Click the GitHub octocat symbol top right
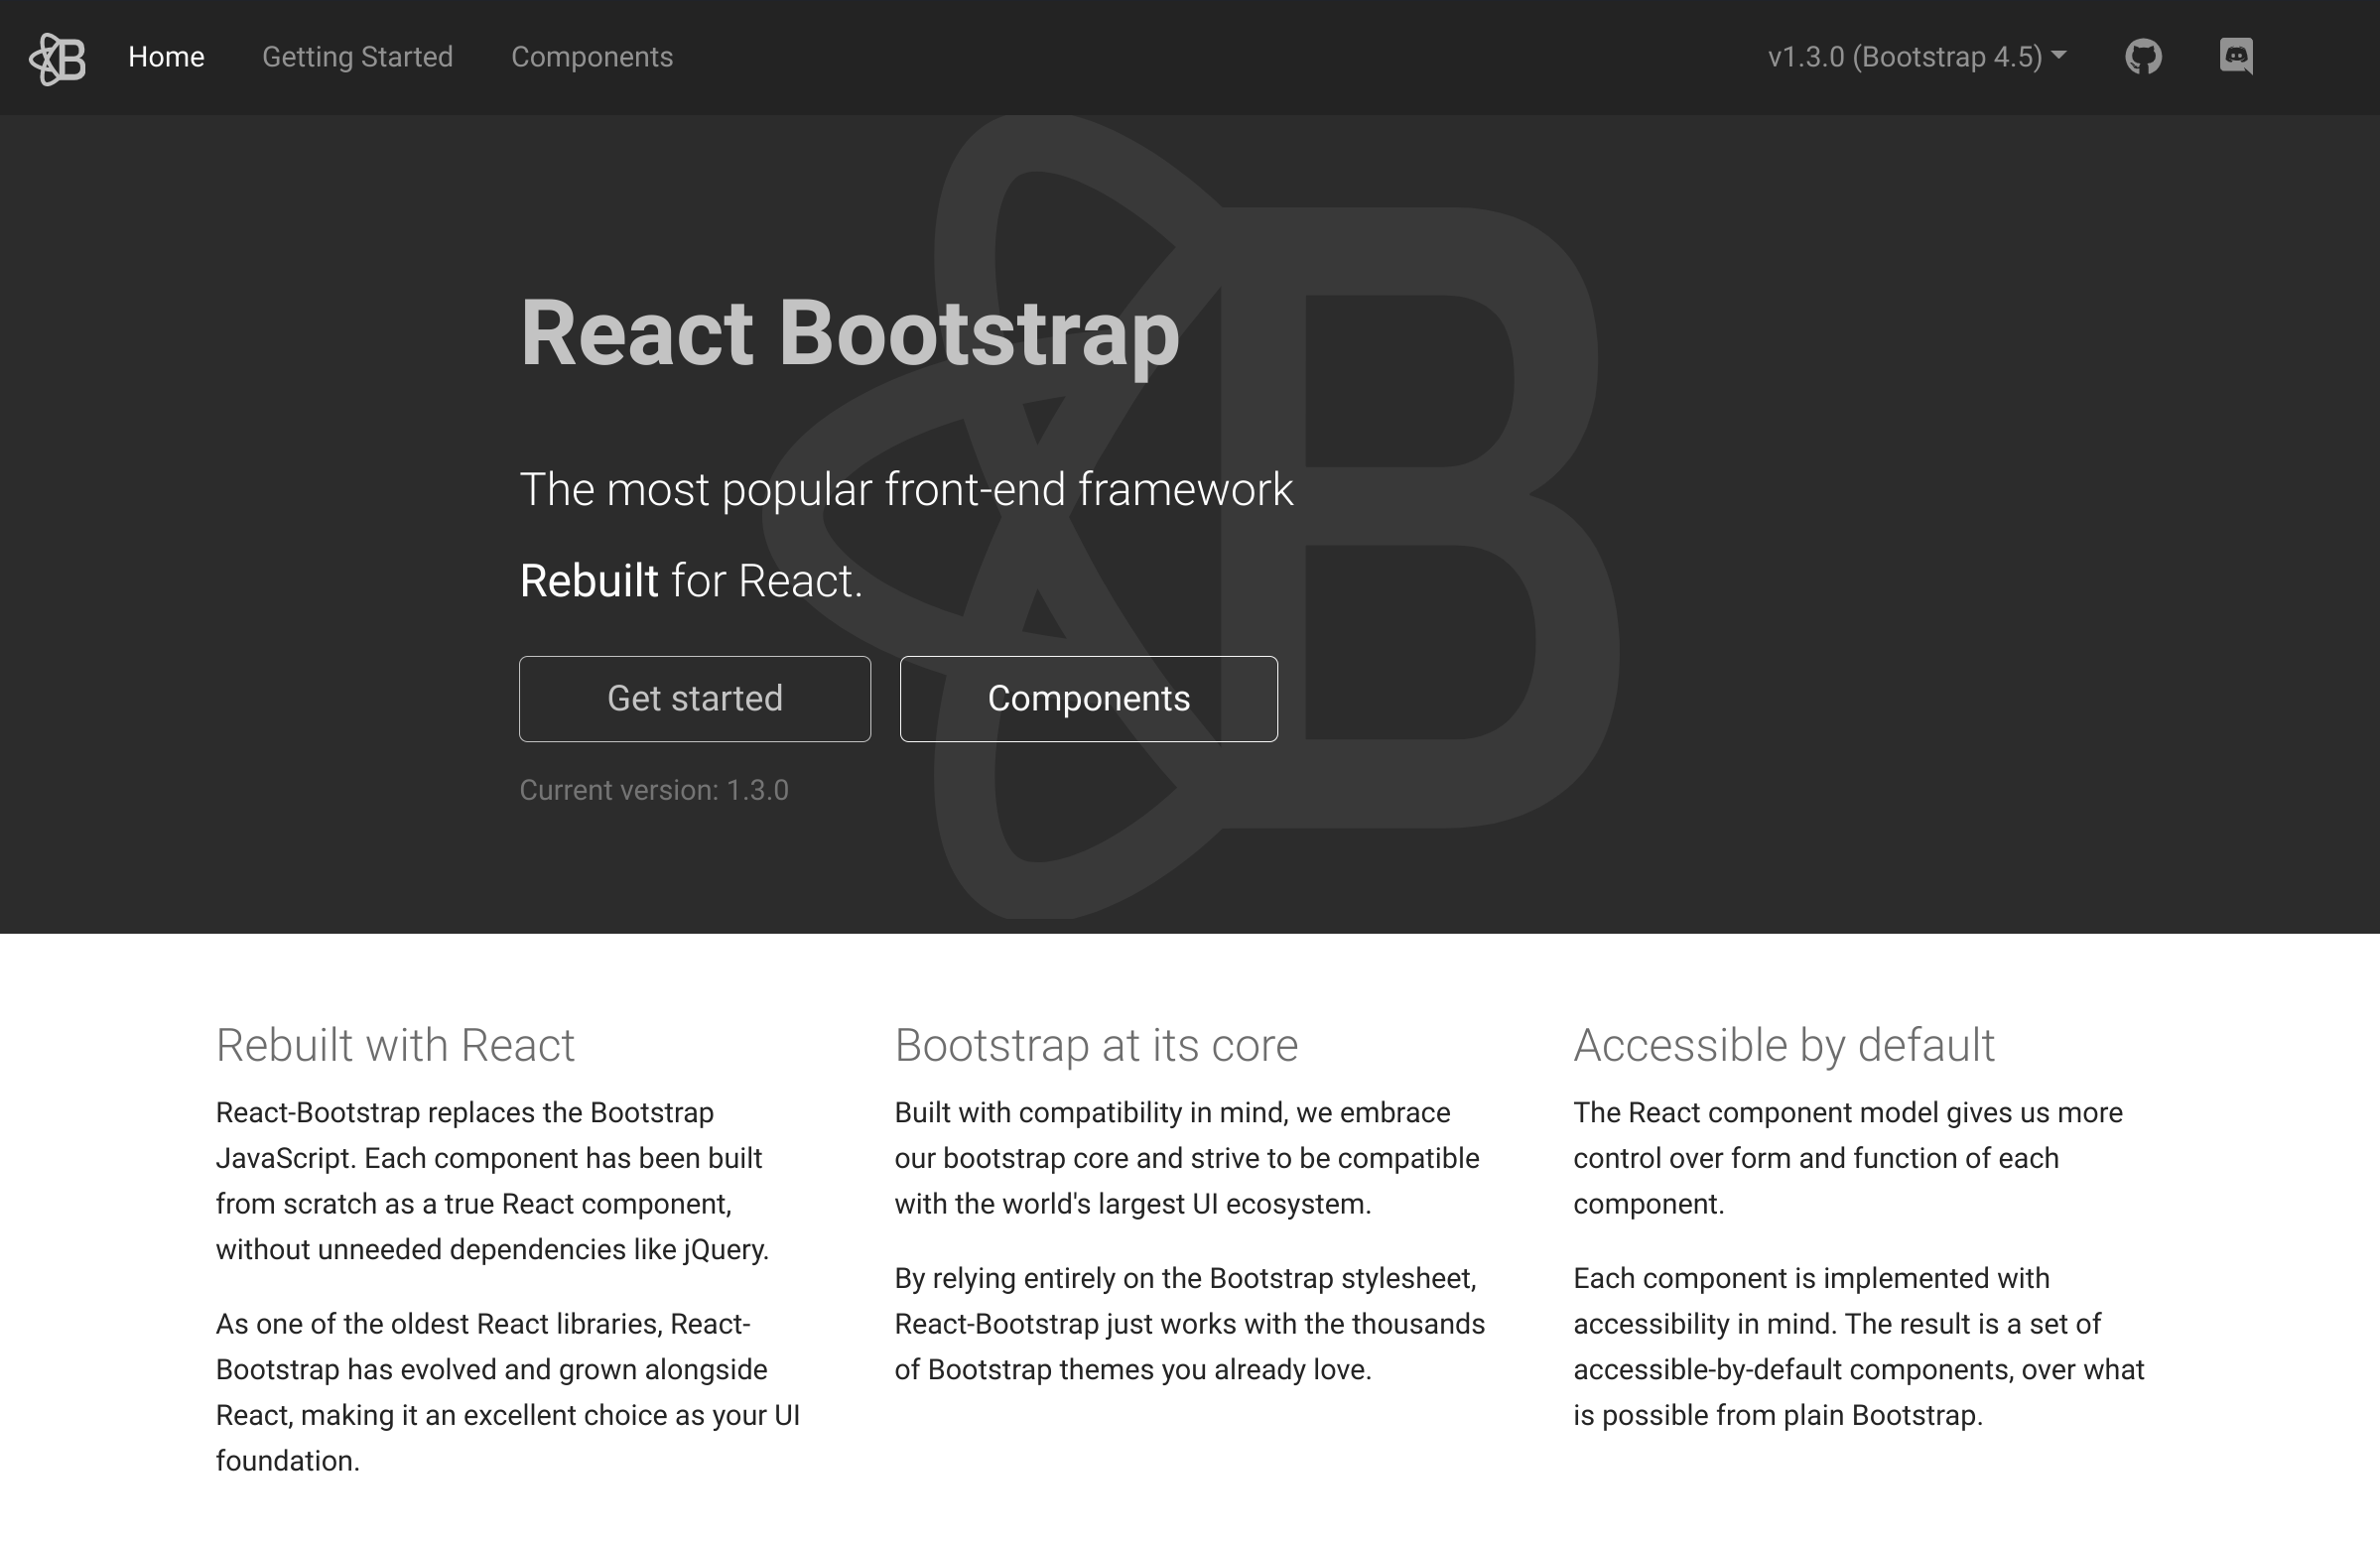 [2143, 57]
